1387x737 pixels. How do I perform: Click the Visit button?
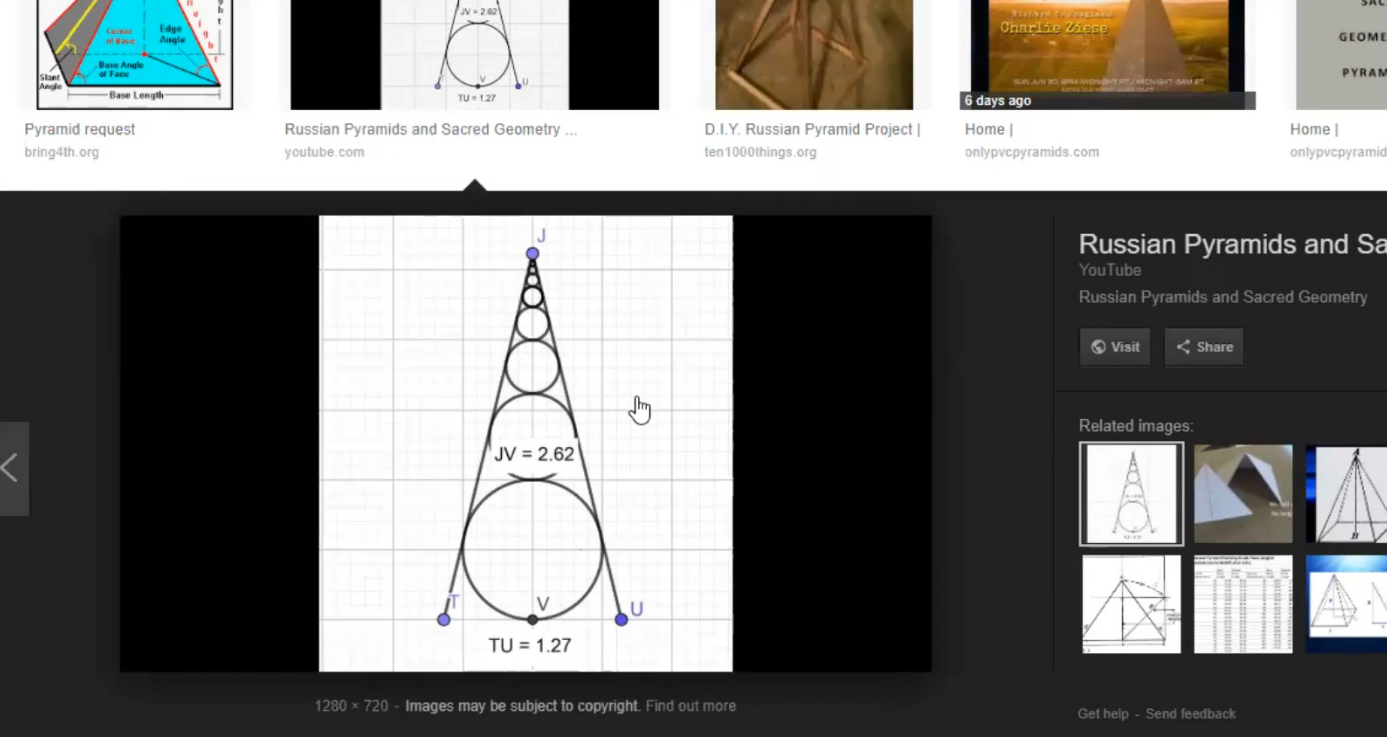(x=1115, y=347)
